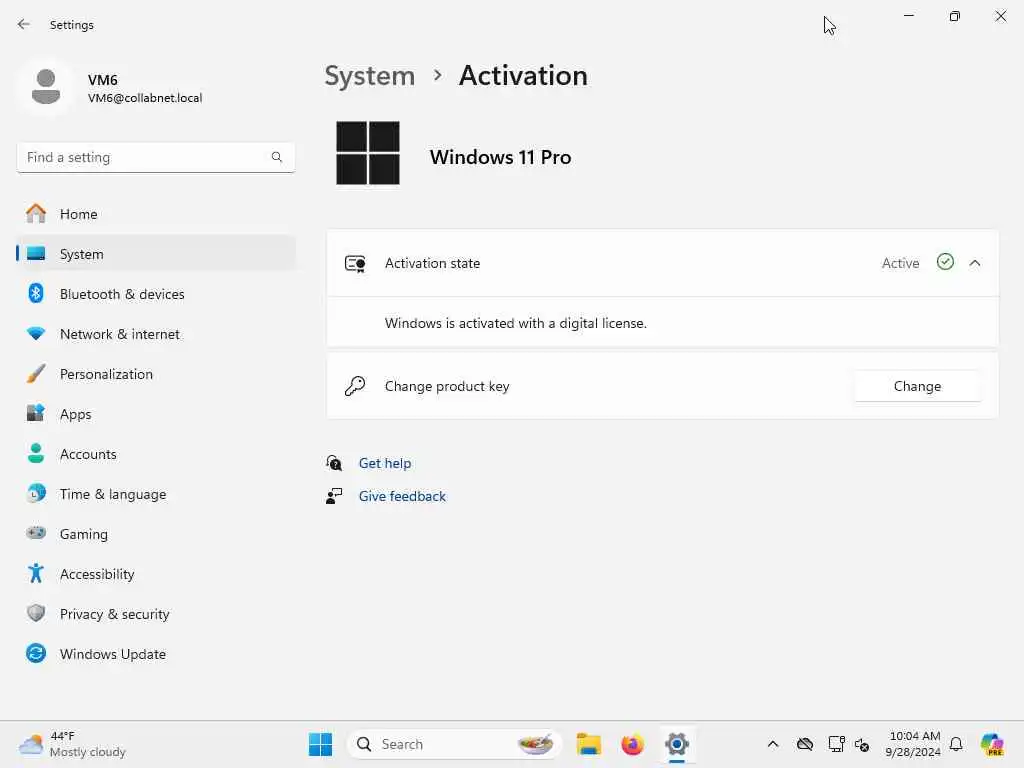Show hidden icons in system tray
The image size is (1024, 768).
[x=773, y=744]
